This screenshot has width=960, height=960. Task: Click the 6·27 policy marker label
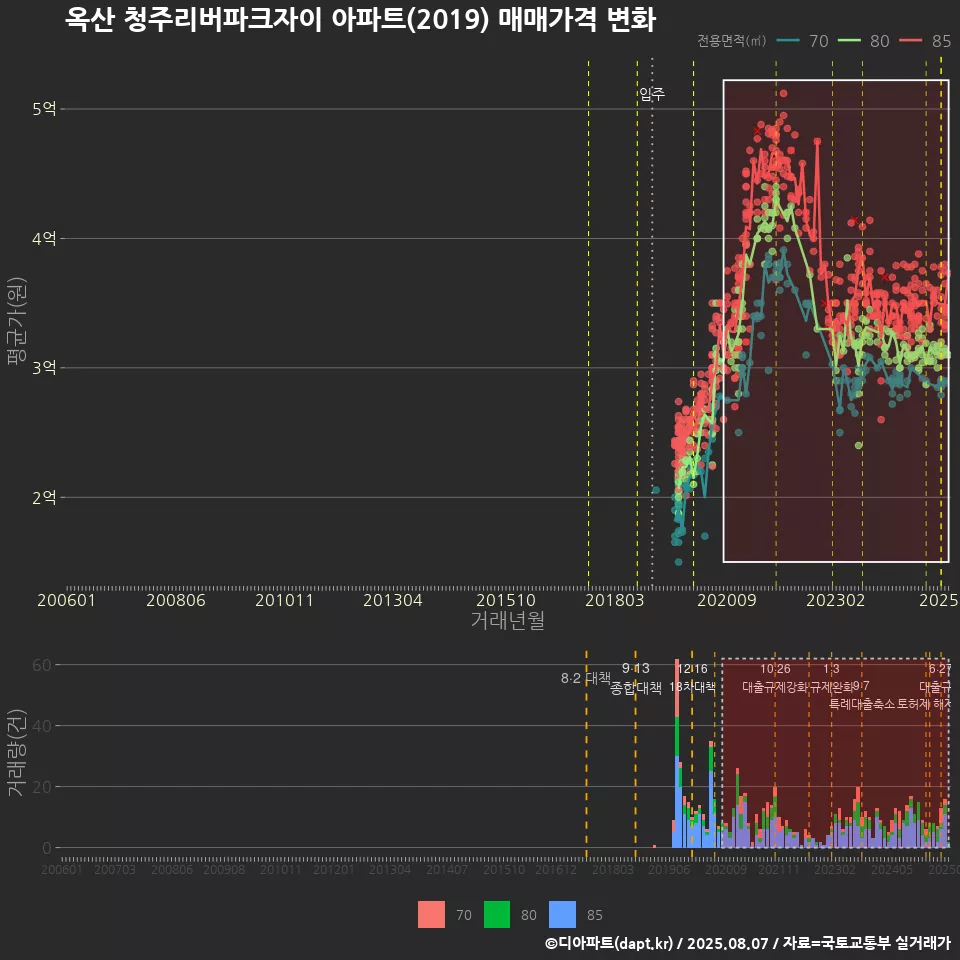pyautogui.click(x=940, y=669)
